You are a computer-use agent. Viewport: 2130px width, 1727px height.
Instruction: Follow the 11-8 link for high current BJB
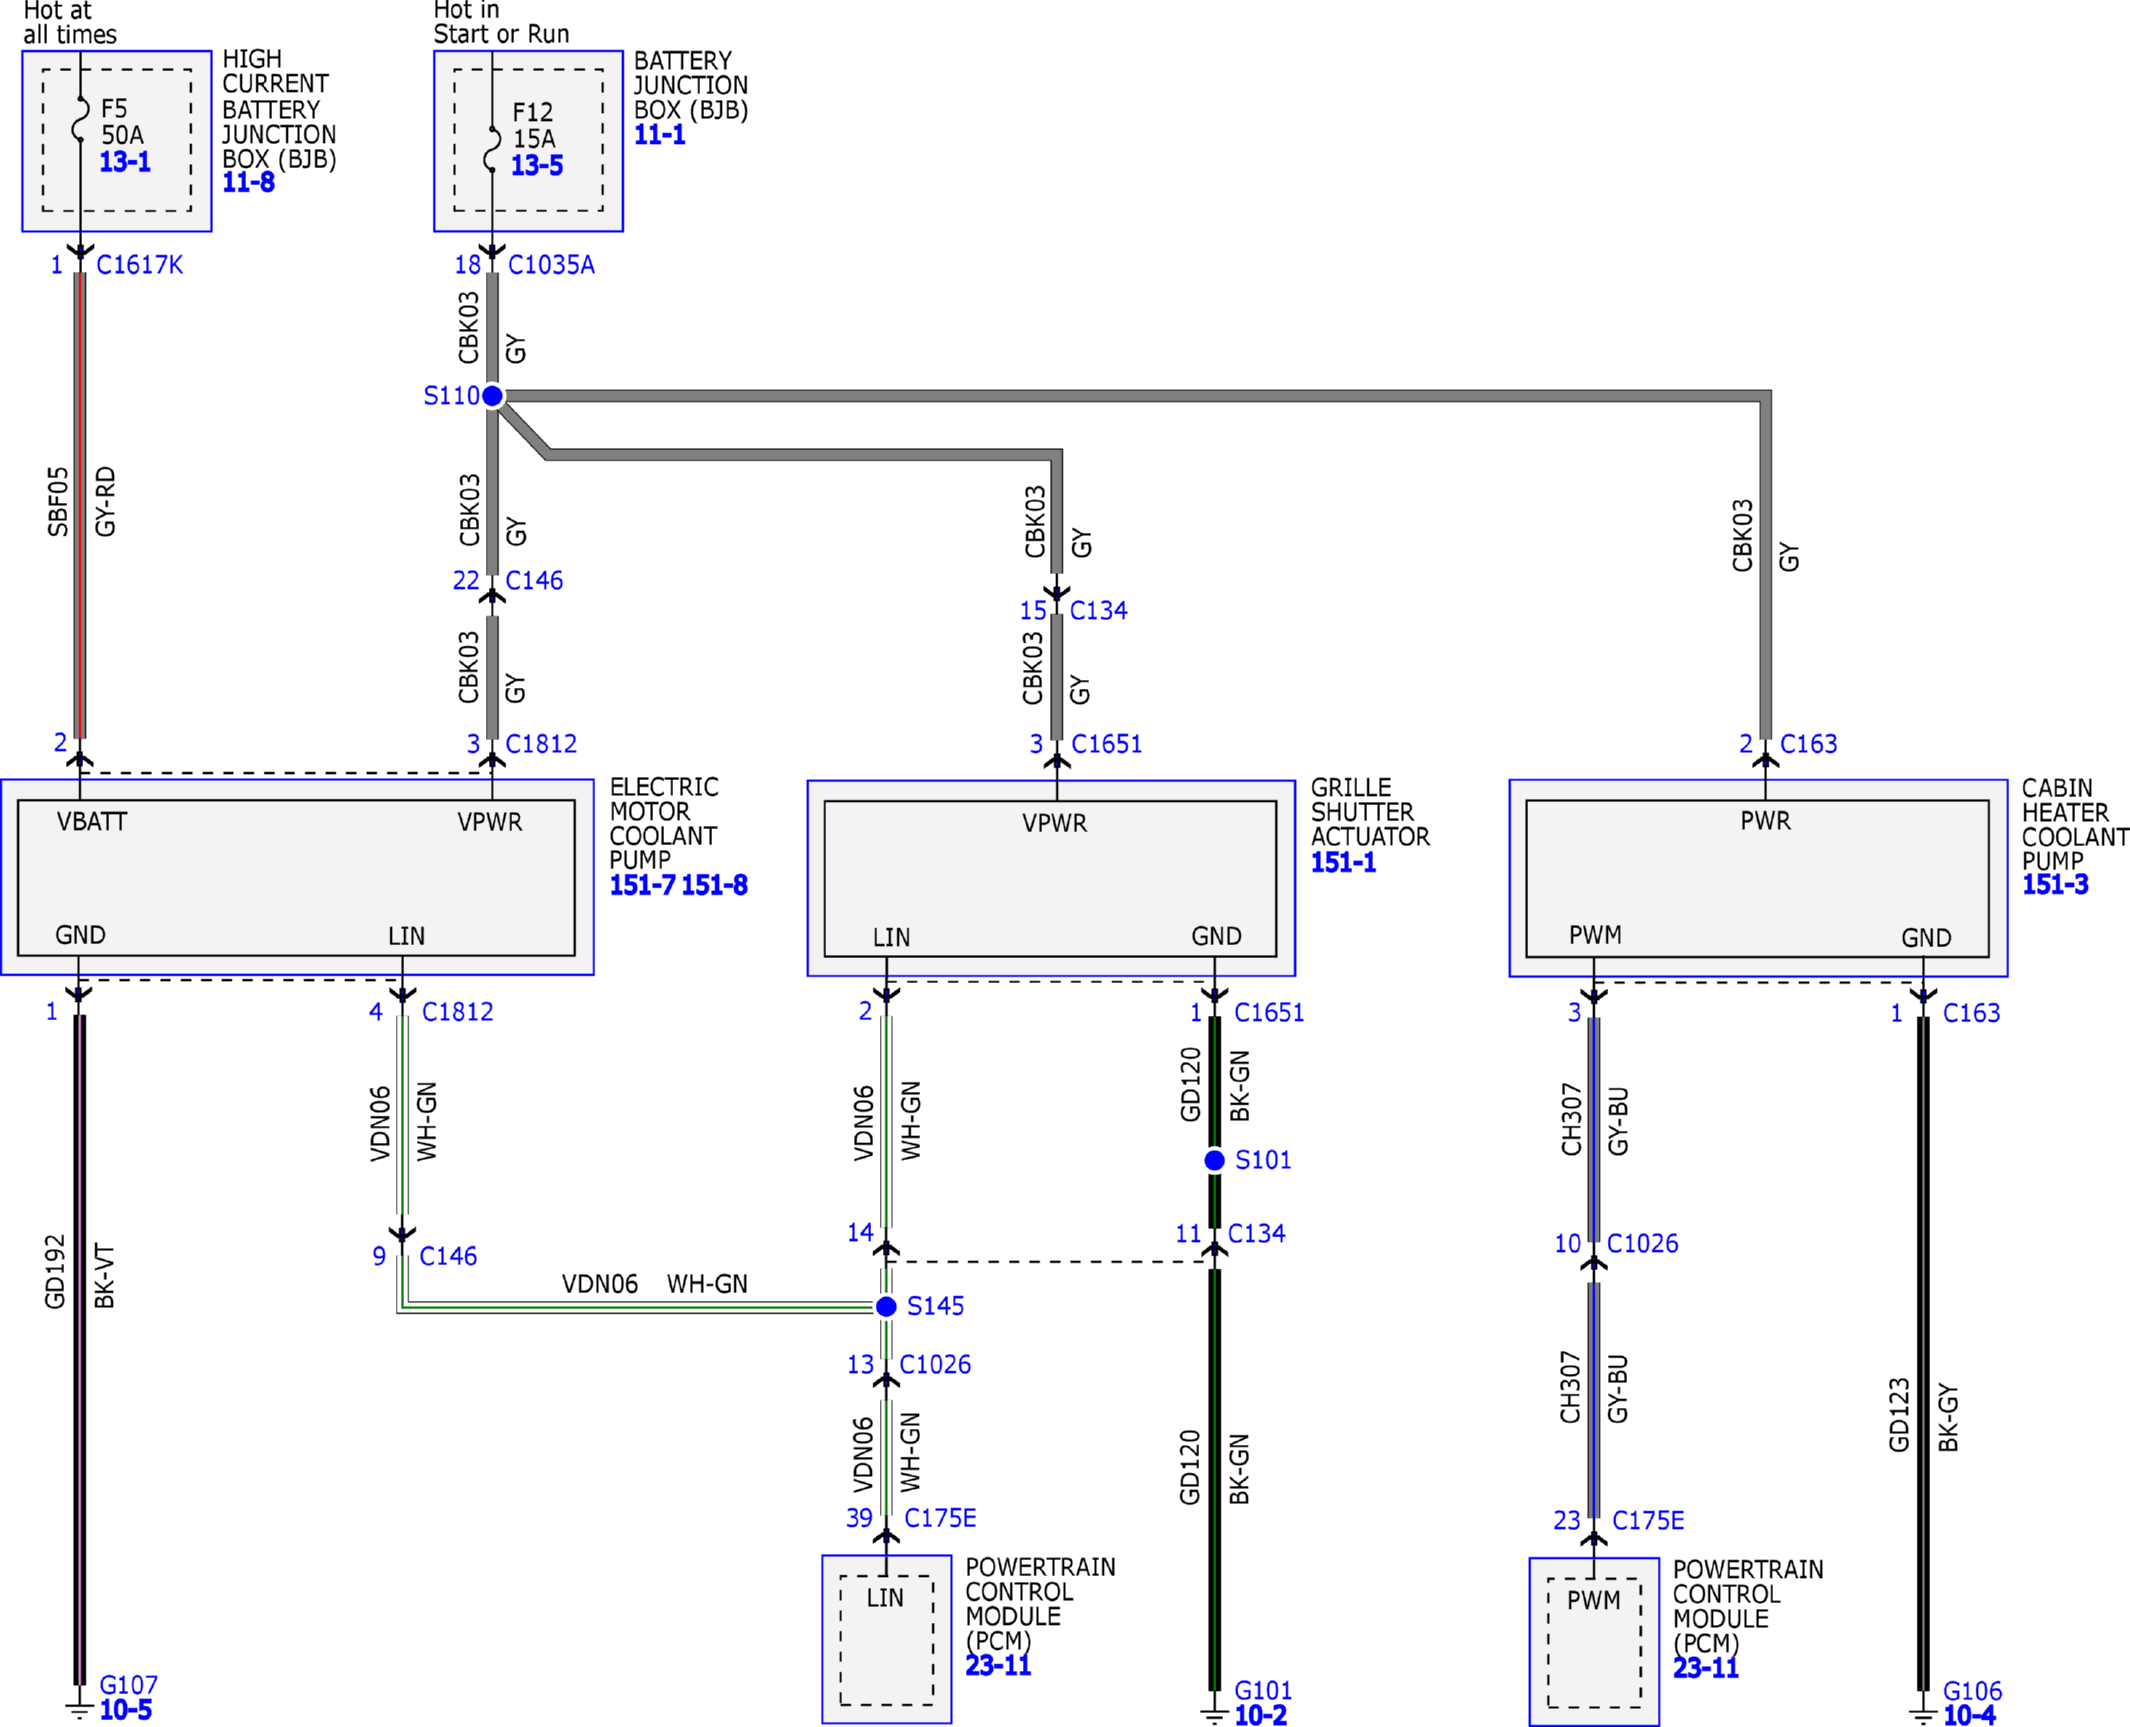coord(248,182)
